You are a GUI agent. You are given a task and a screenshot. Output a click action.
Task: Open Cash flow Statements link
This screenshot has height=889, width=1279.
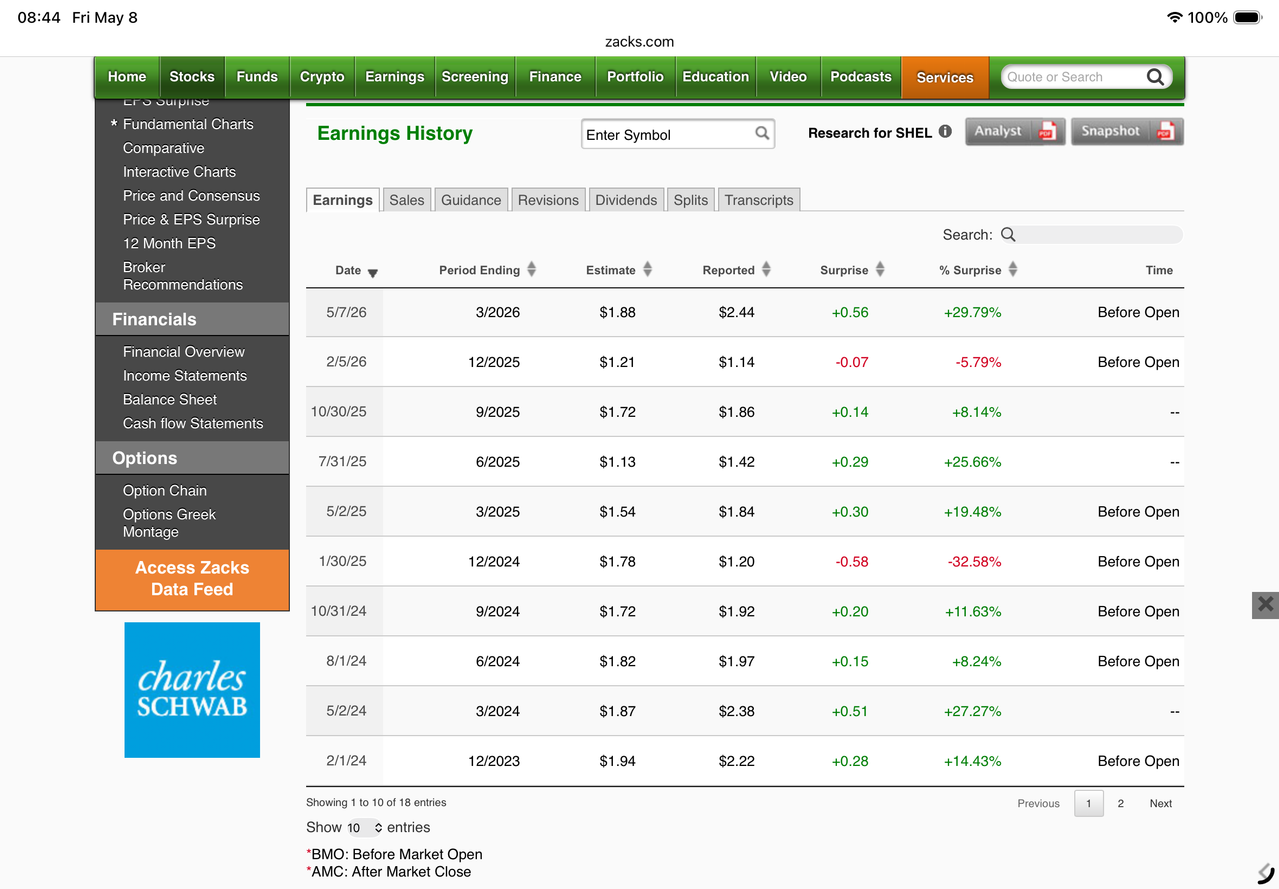[193, 424]
